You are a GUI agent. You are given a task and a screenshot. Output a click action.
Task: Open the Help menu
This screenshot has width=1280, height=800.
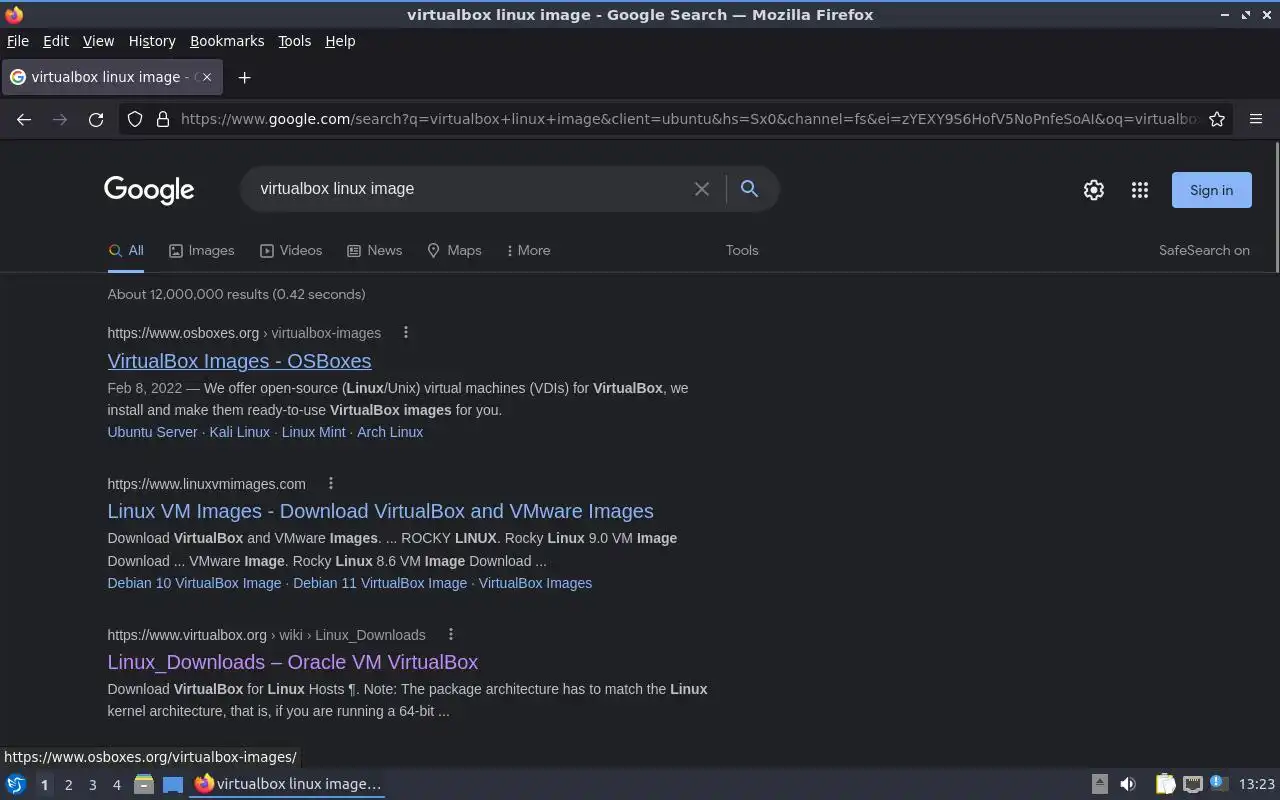click(340, 41)
